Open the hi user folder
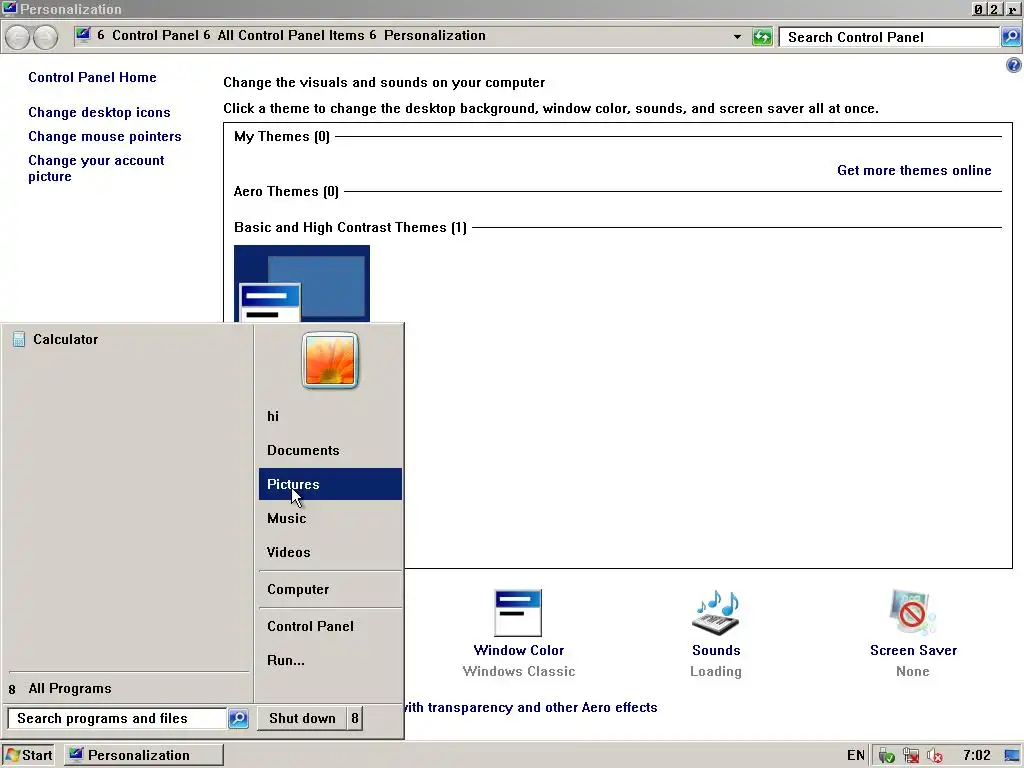 330,416
